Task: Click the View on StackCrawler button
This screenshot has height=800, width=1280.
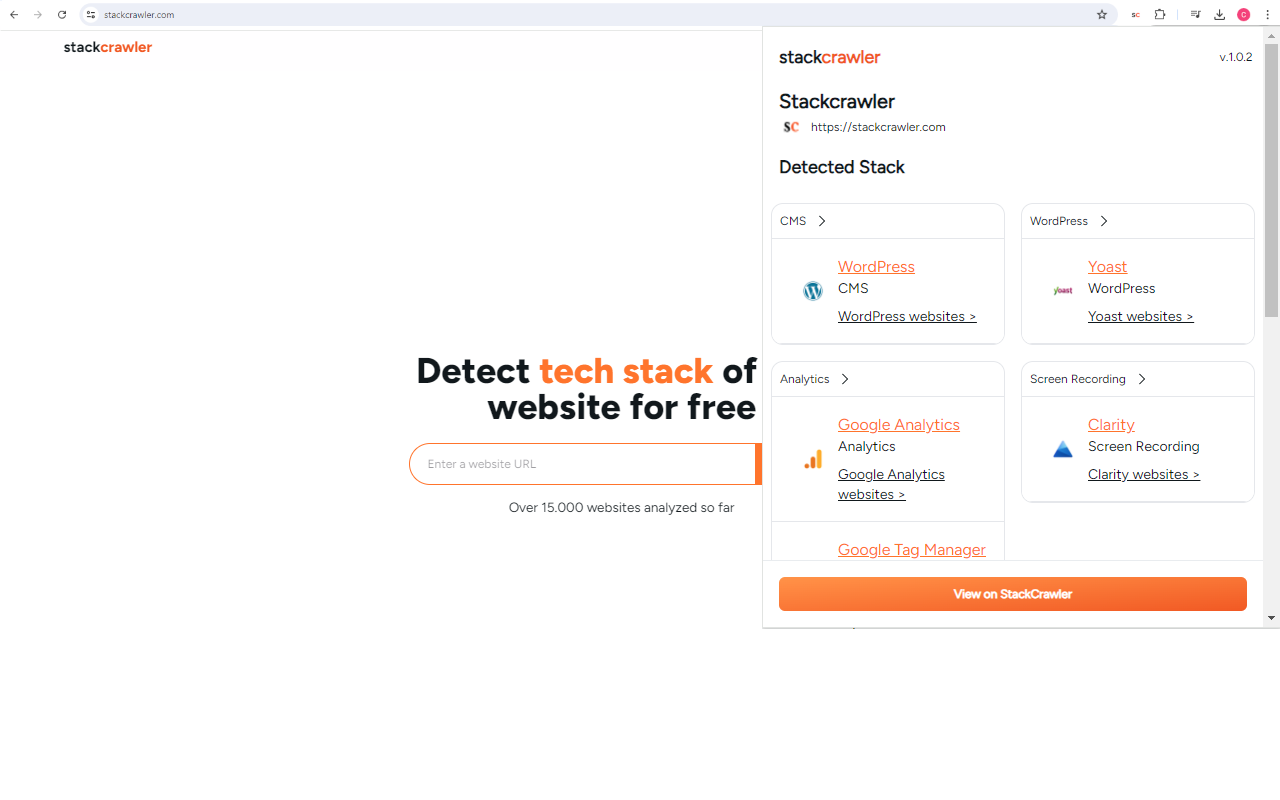Action: click(1013, 594)
